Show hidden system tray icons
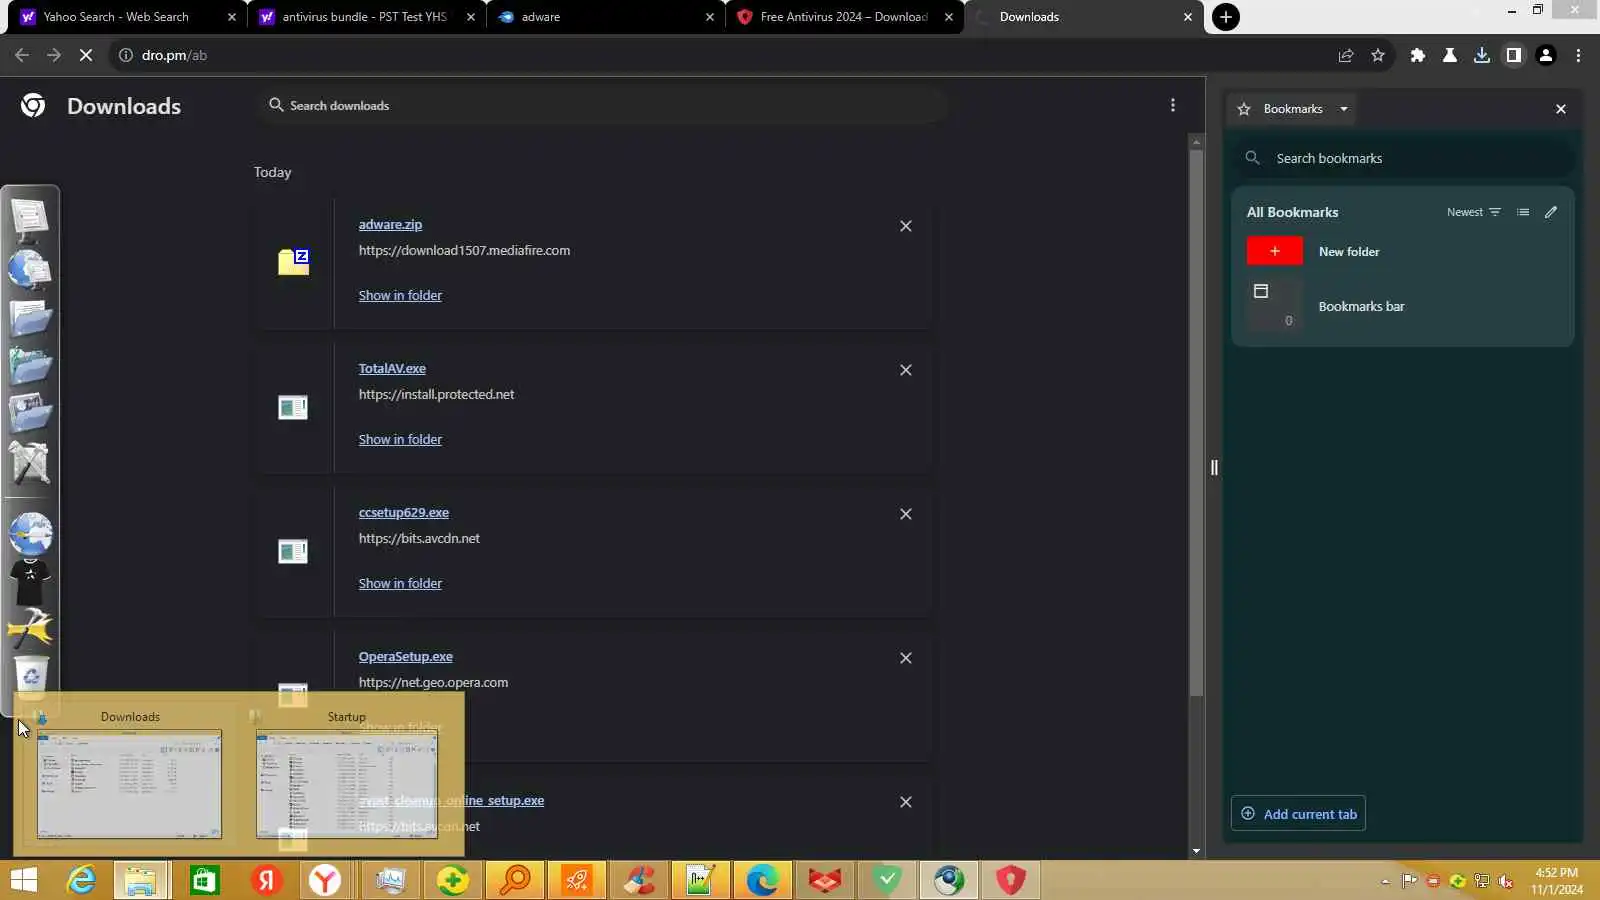The height and width of the screenshot is (900, 1600). (1385, 881)
